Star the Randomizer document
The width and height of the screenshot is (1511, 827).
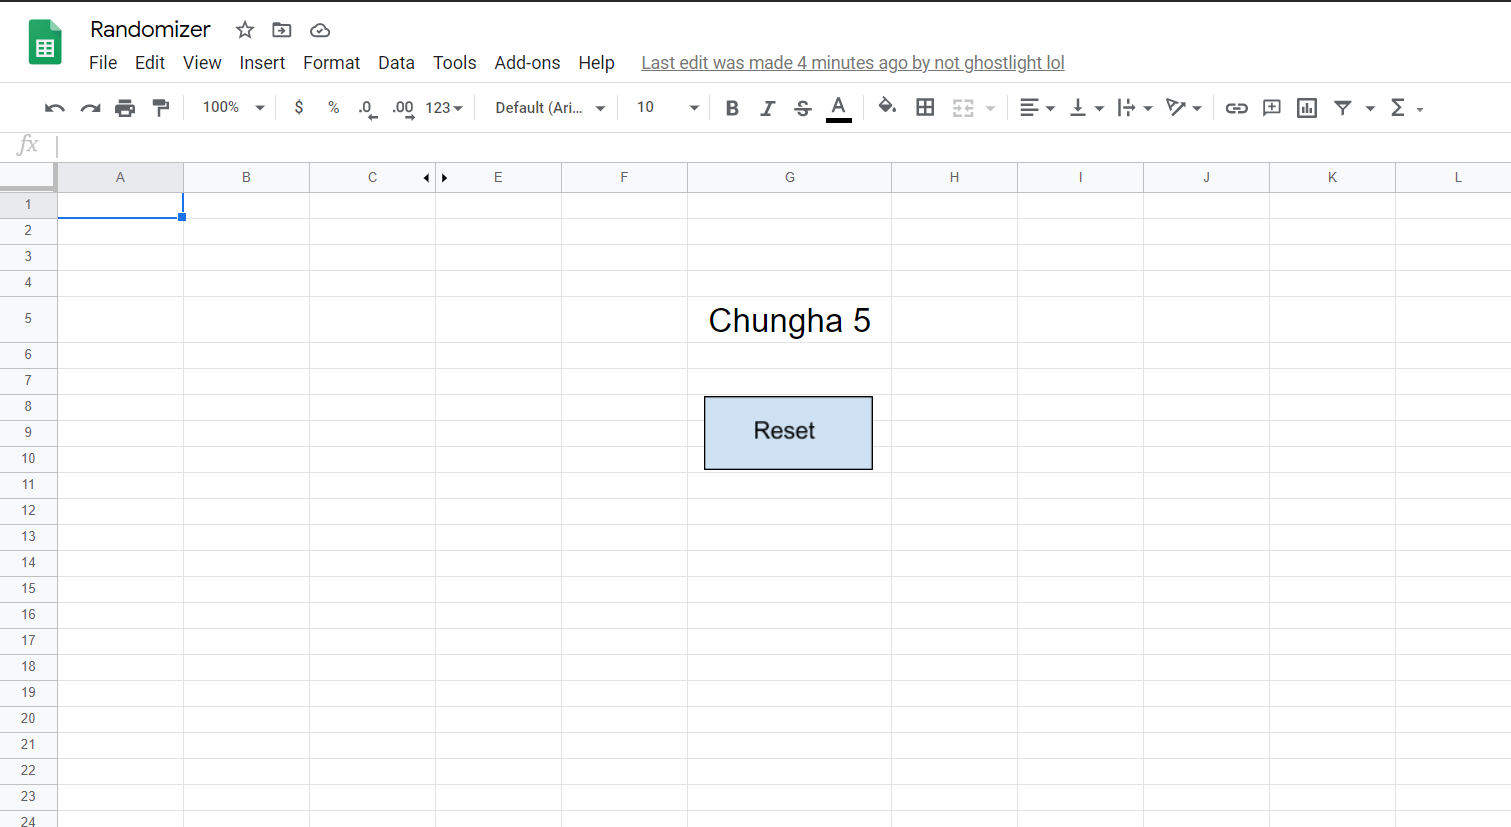(245, 30)
